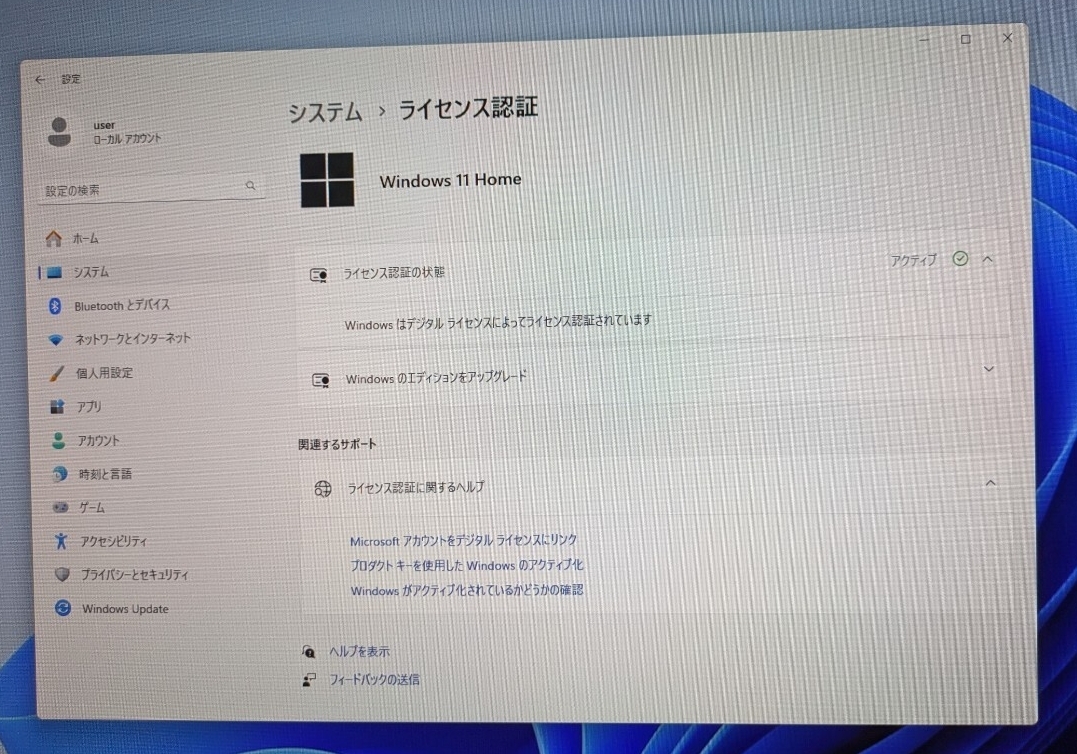
Task: Click the ヘルプを表示 help icon
Action: [308, 651]
